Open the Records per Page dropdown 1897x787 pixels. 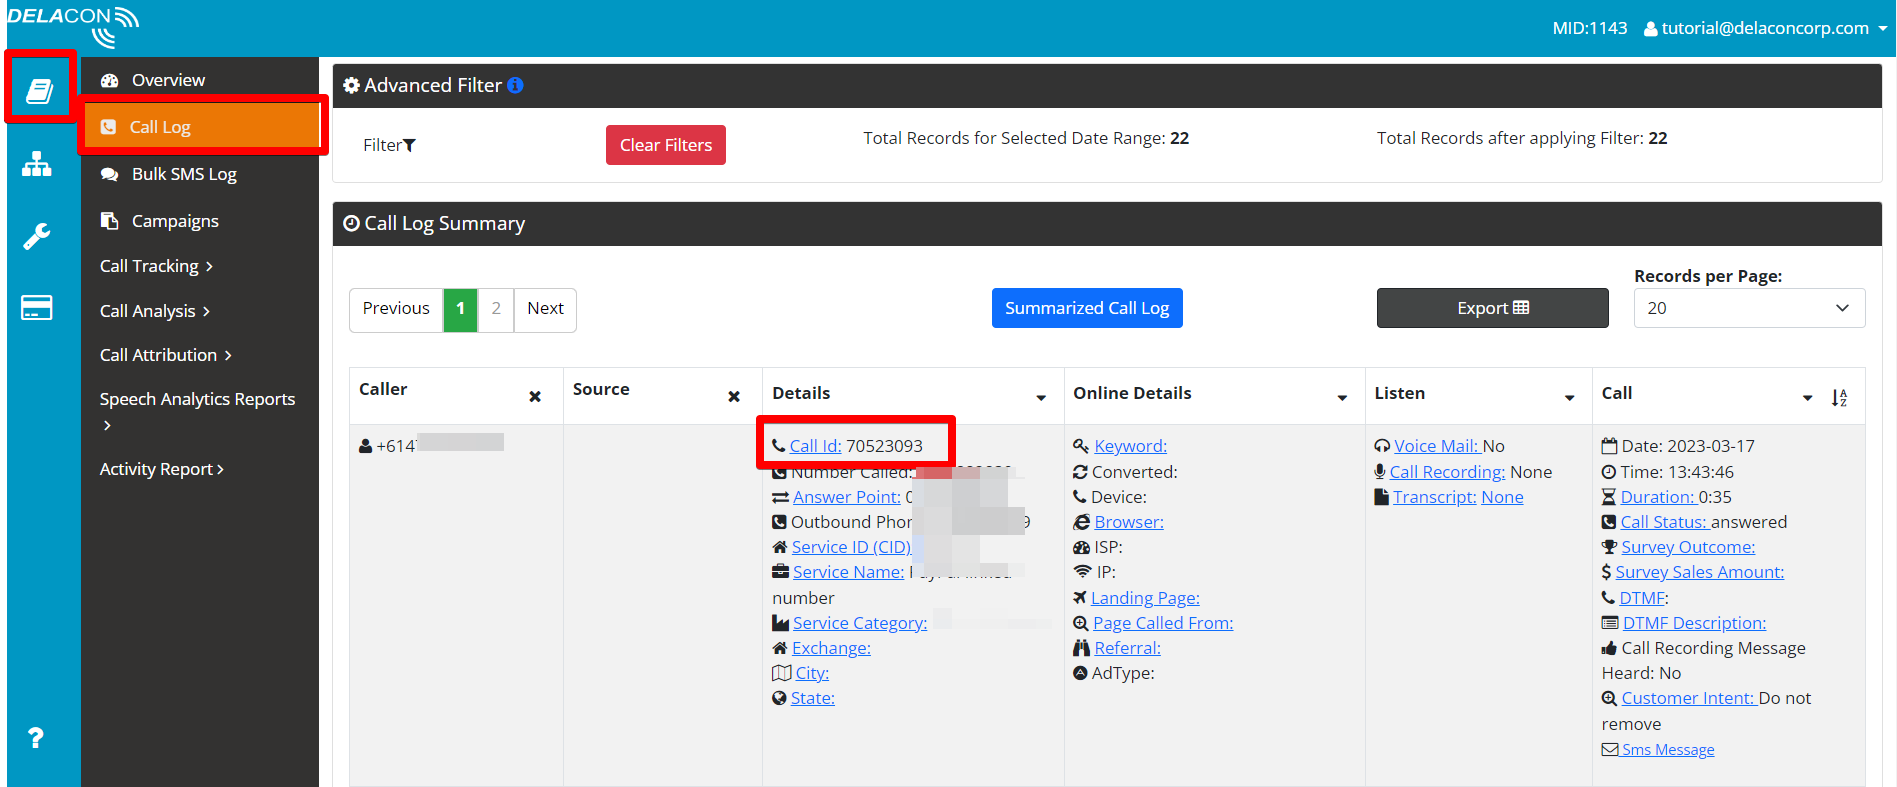click(x=1749, y=308)
